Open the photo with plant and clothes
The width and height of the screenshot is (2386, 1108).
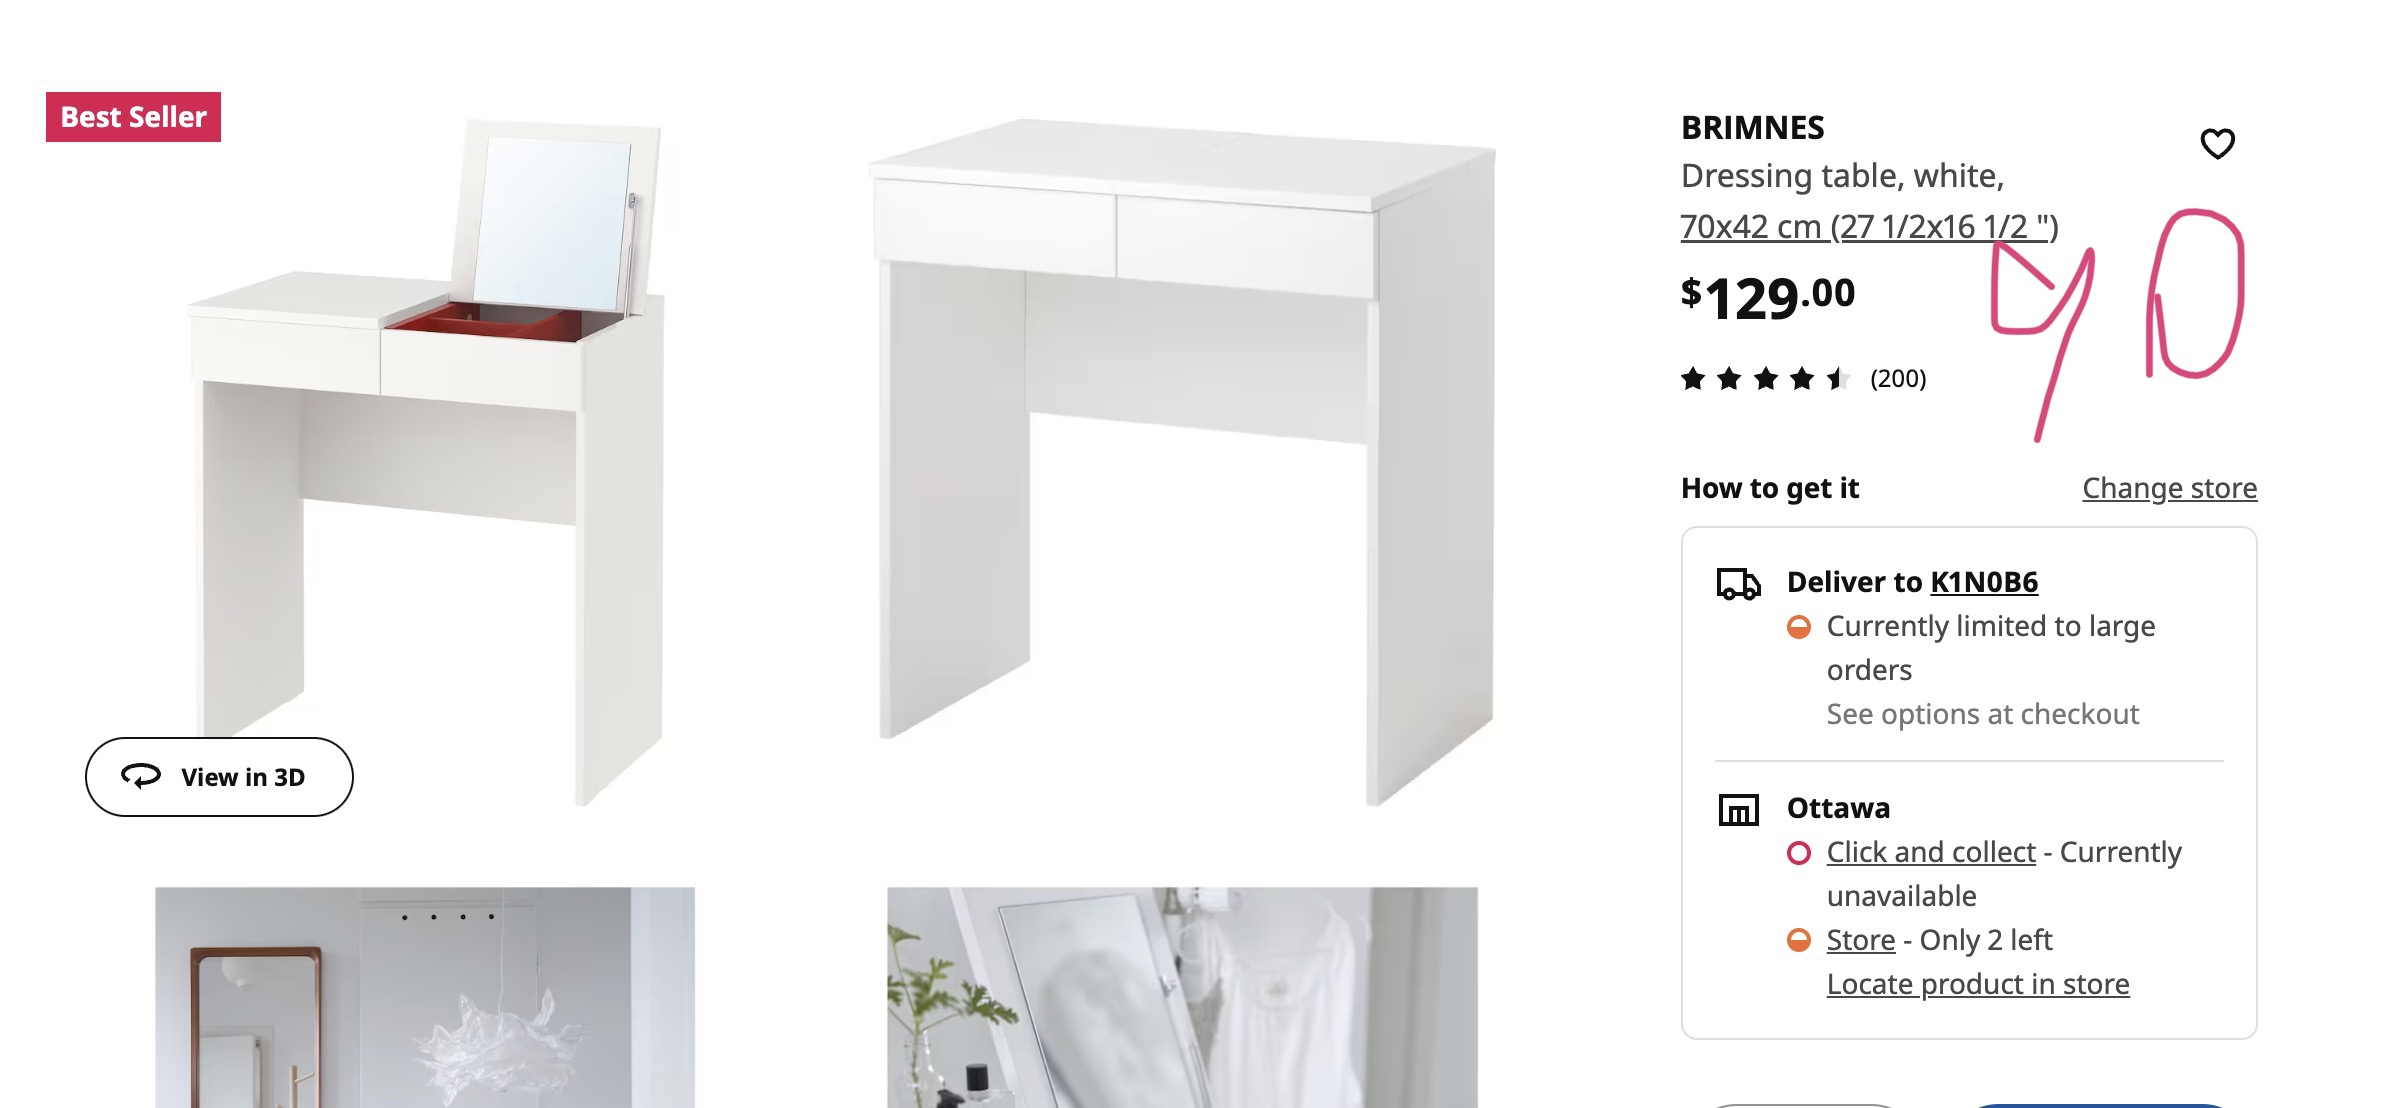tap(1182, 997)
